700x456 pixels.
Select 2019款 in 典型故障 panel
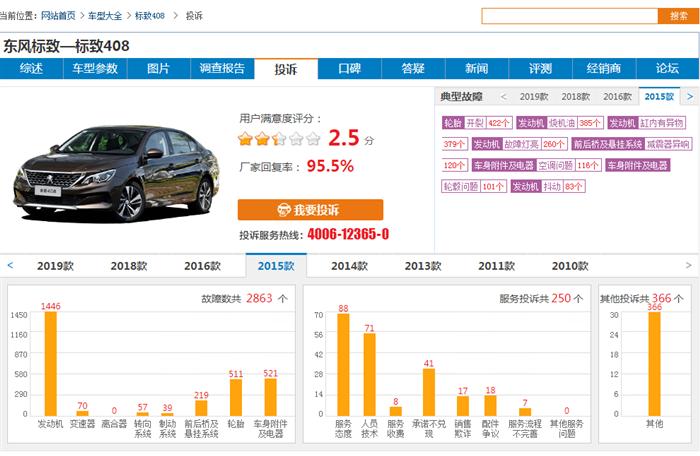[534, 96]
